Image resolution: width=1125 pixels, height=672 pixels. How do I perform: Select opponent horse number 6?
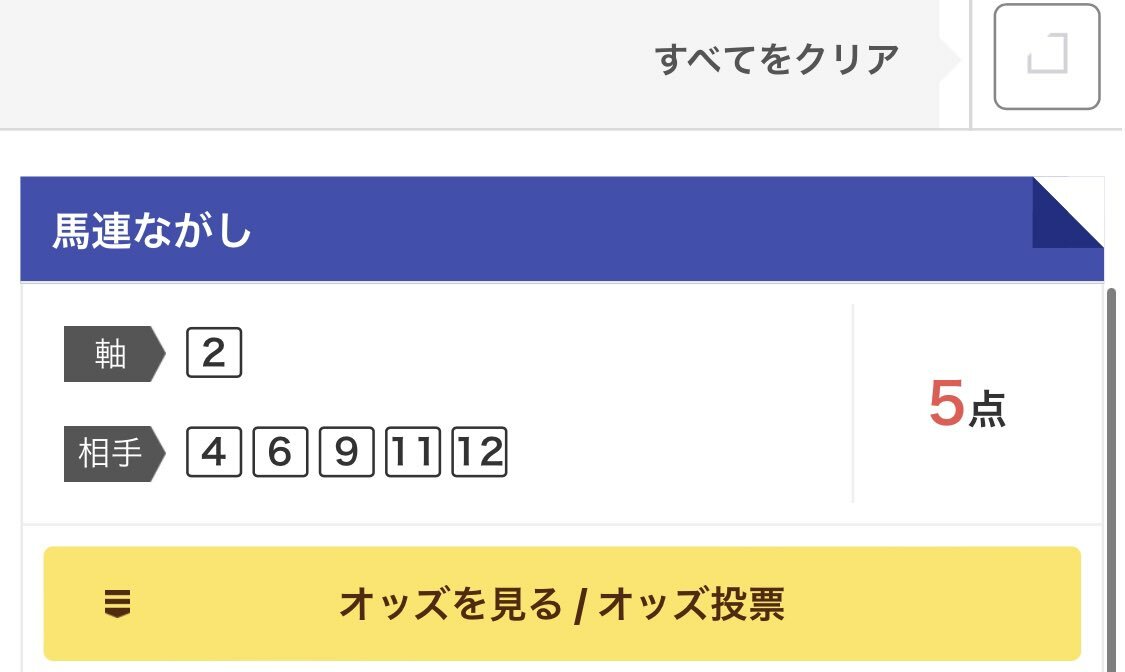(280, 452)
